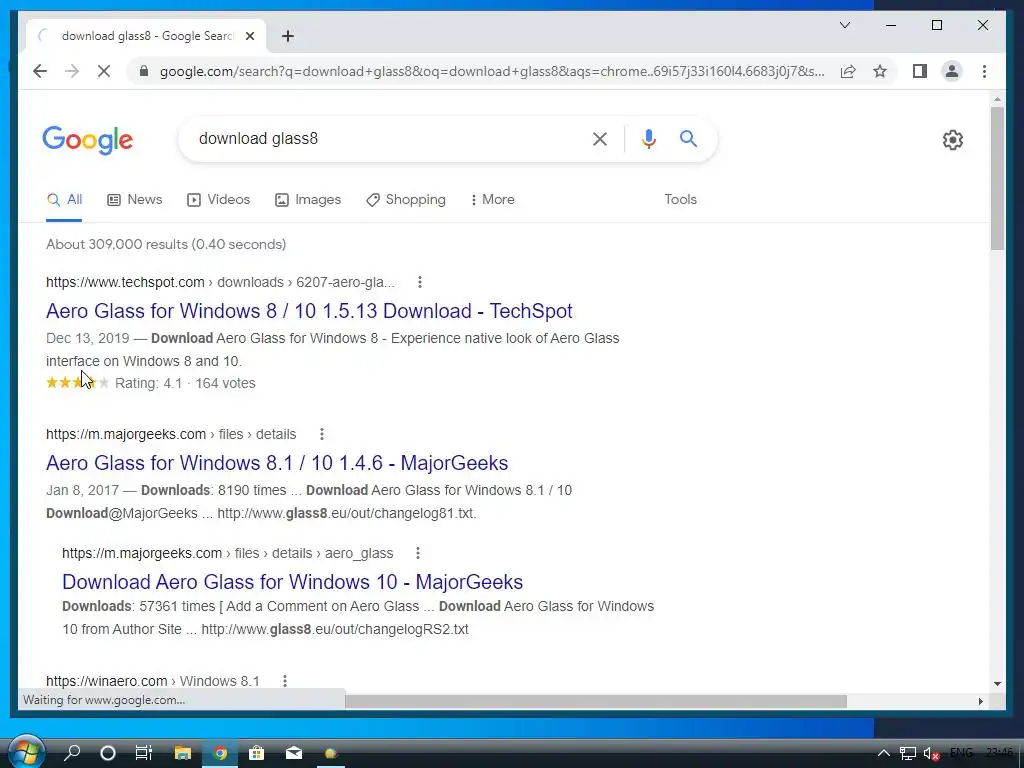The width and height of the screenshot is (1024, 768).
Task: Click the network tray icon
Action: pos(908,754)
